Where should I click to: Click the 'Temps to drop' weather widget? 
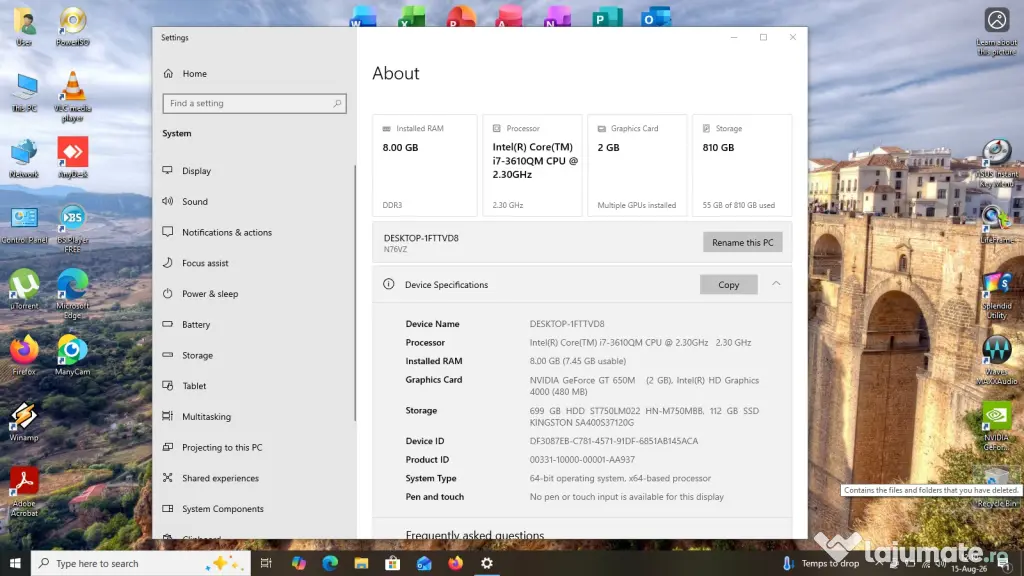pos(823,563)
